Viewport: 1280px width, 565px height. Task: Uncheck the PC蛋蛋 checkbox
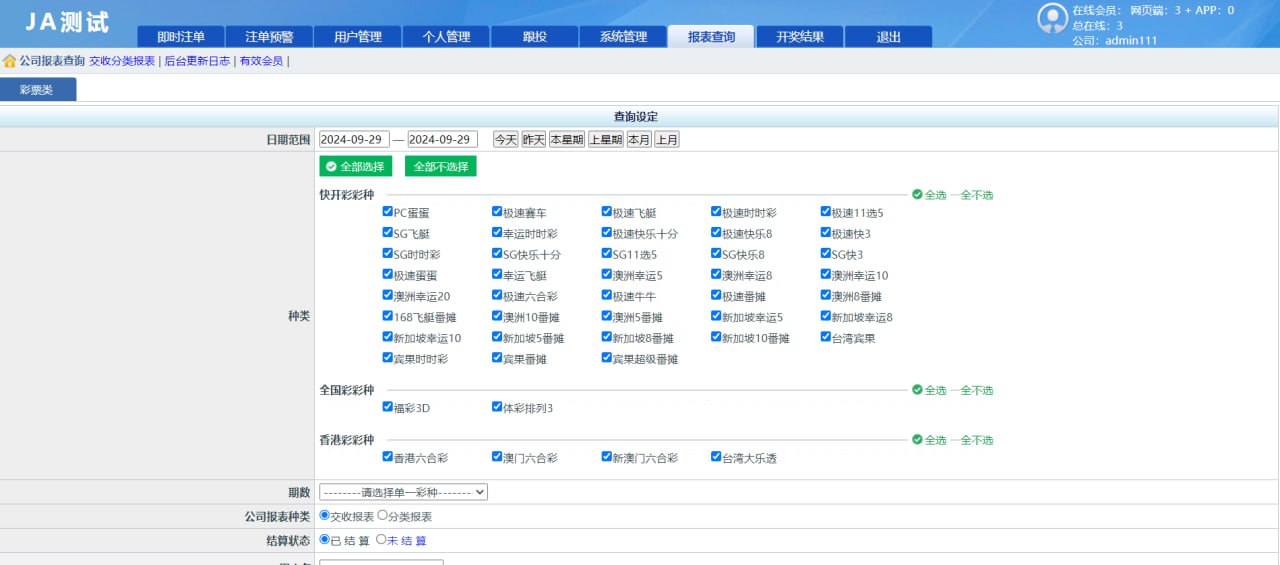tap(387, 212)
